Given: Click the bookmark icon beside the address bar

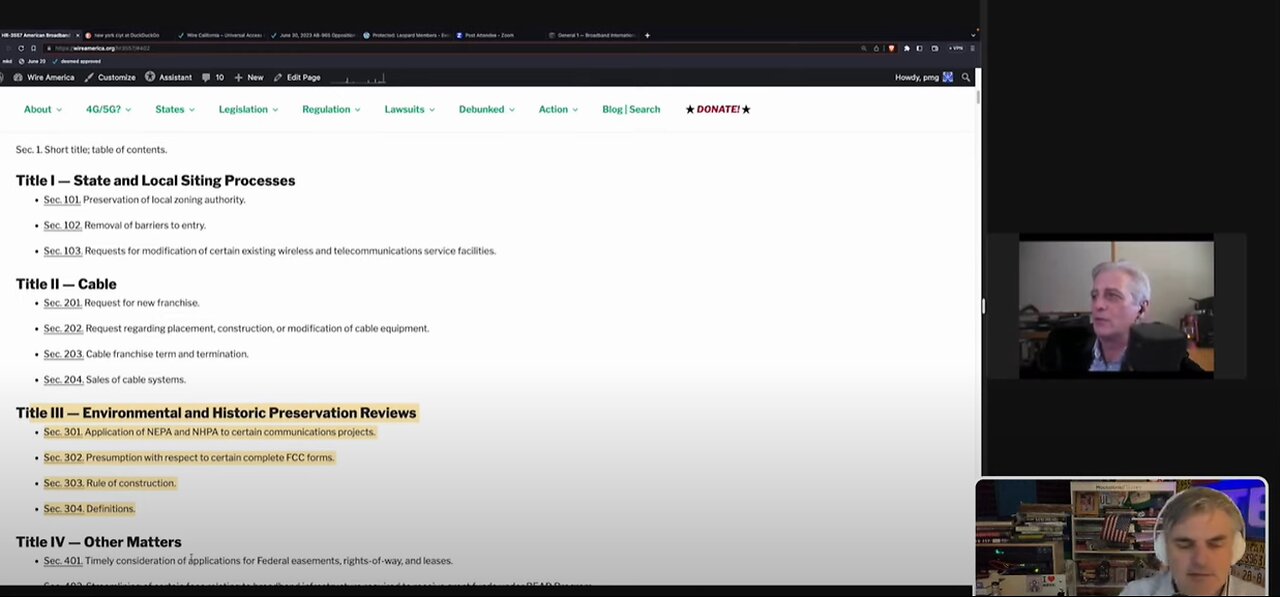Looking at the screenshot, I should coord(33,48).
